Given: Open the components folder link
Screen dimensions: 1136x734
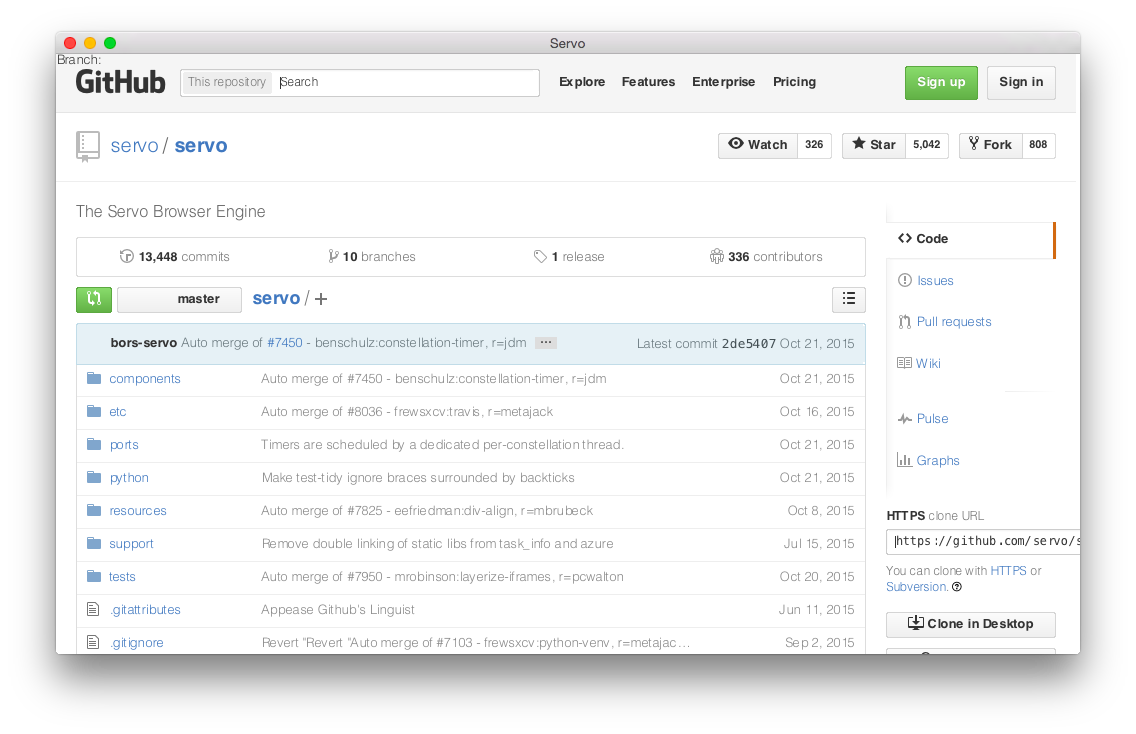Looking at the screenshot, I should tap(145, 378).
